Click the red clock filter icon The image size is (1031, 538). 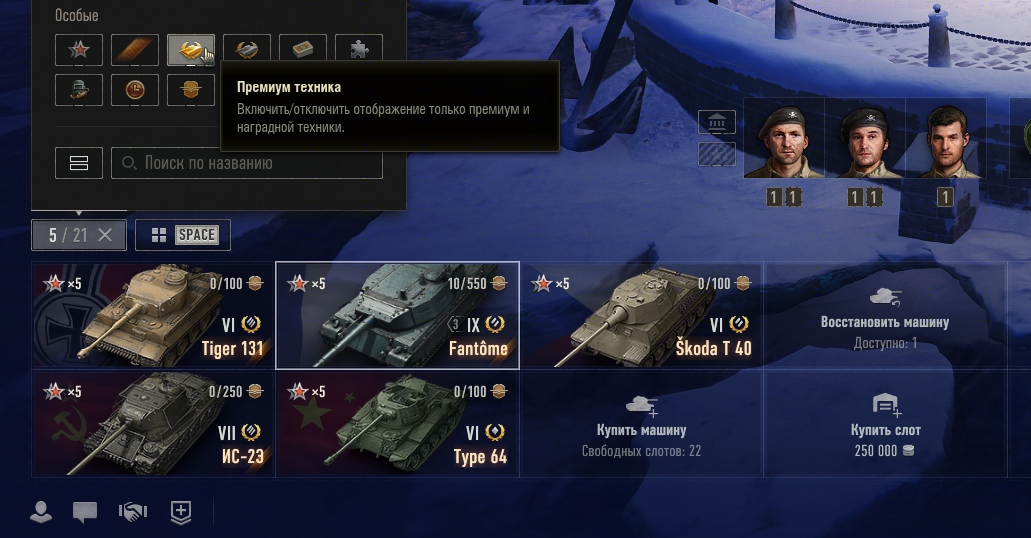click(135, 89)
